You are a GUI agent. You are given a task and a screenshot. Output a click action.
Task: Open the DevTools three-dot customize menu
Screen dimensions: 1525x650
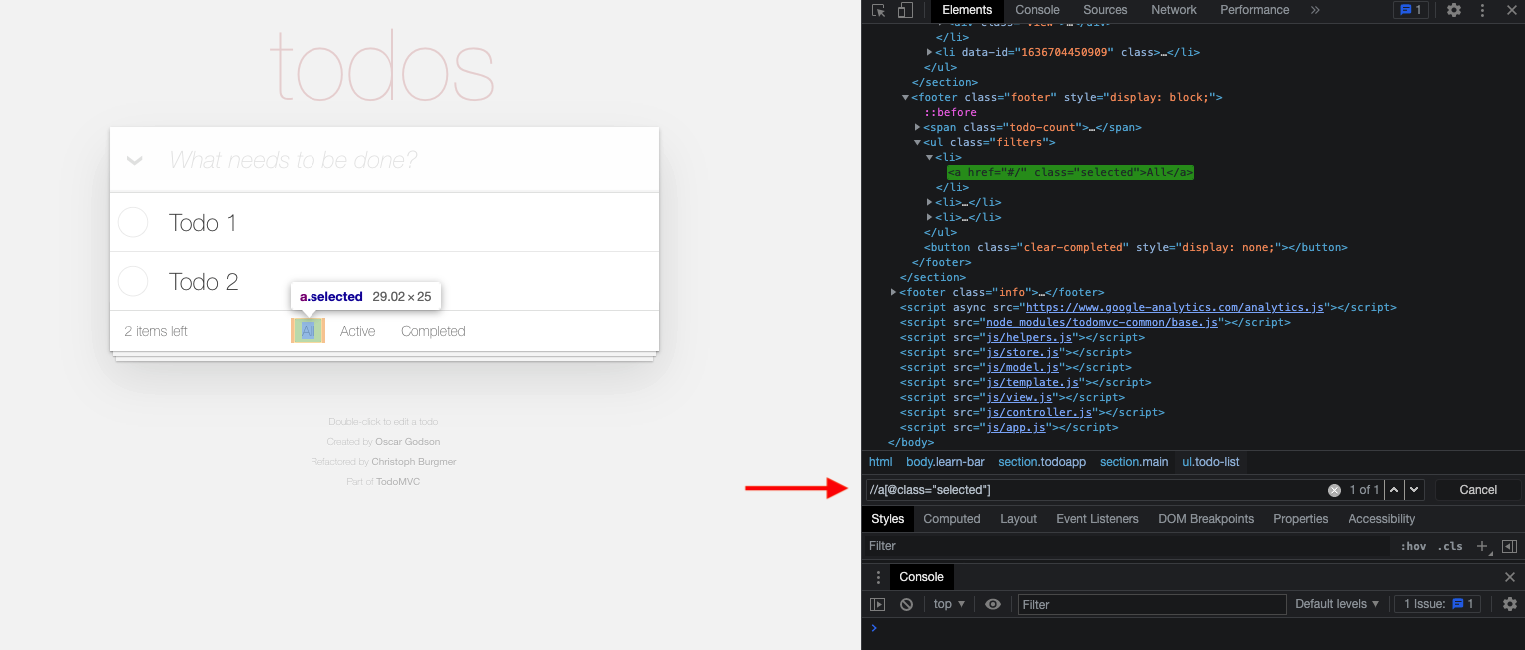point(1483,10)
